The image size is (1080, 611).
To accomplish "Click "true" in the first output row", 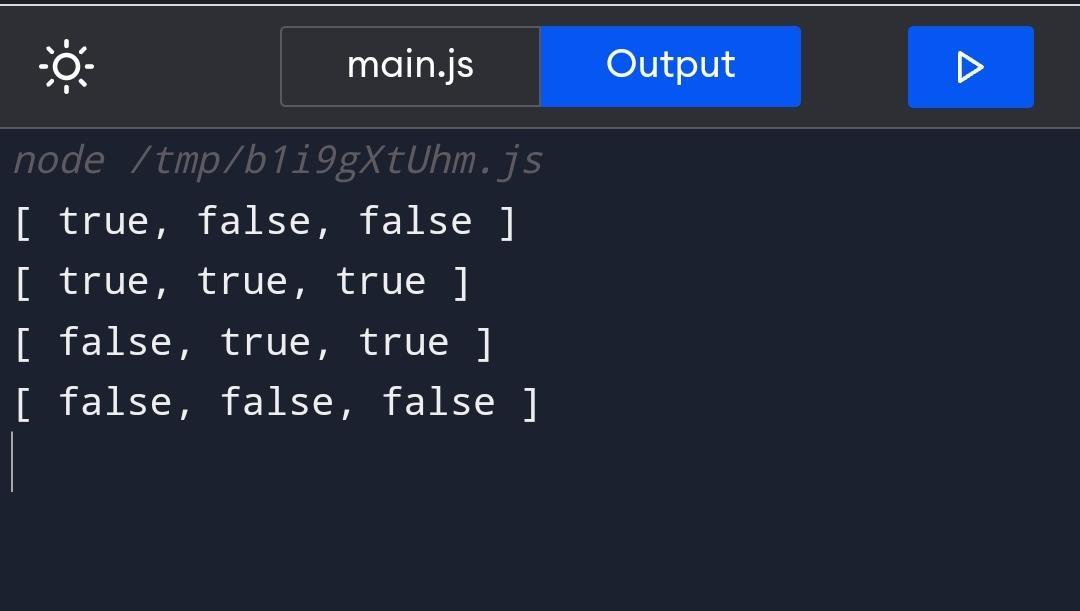I will [x=104, y=222].
